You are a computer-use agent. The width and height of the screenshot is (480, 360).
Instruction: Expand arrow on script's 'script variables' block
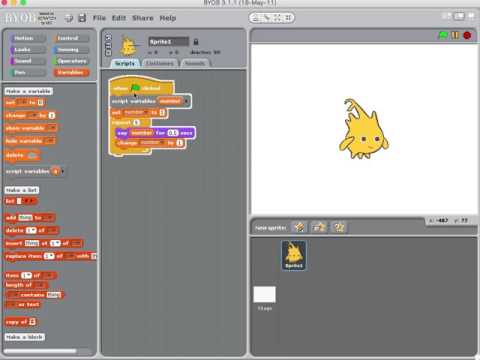pos(186,101)
